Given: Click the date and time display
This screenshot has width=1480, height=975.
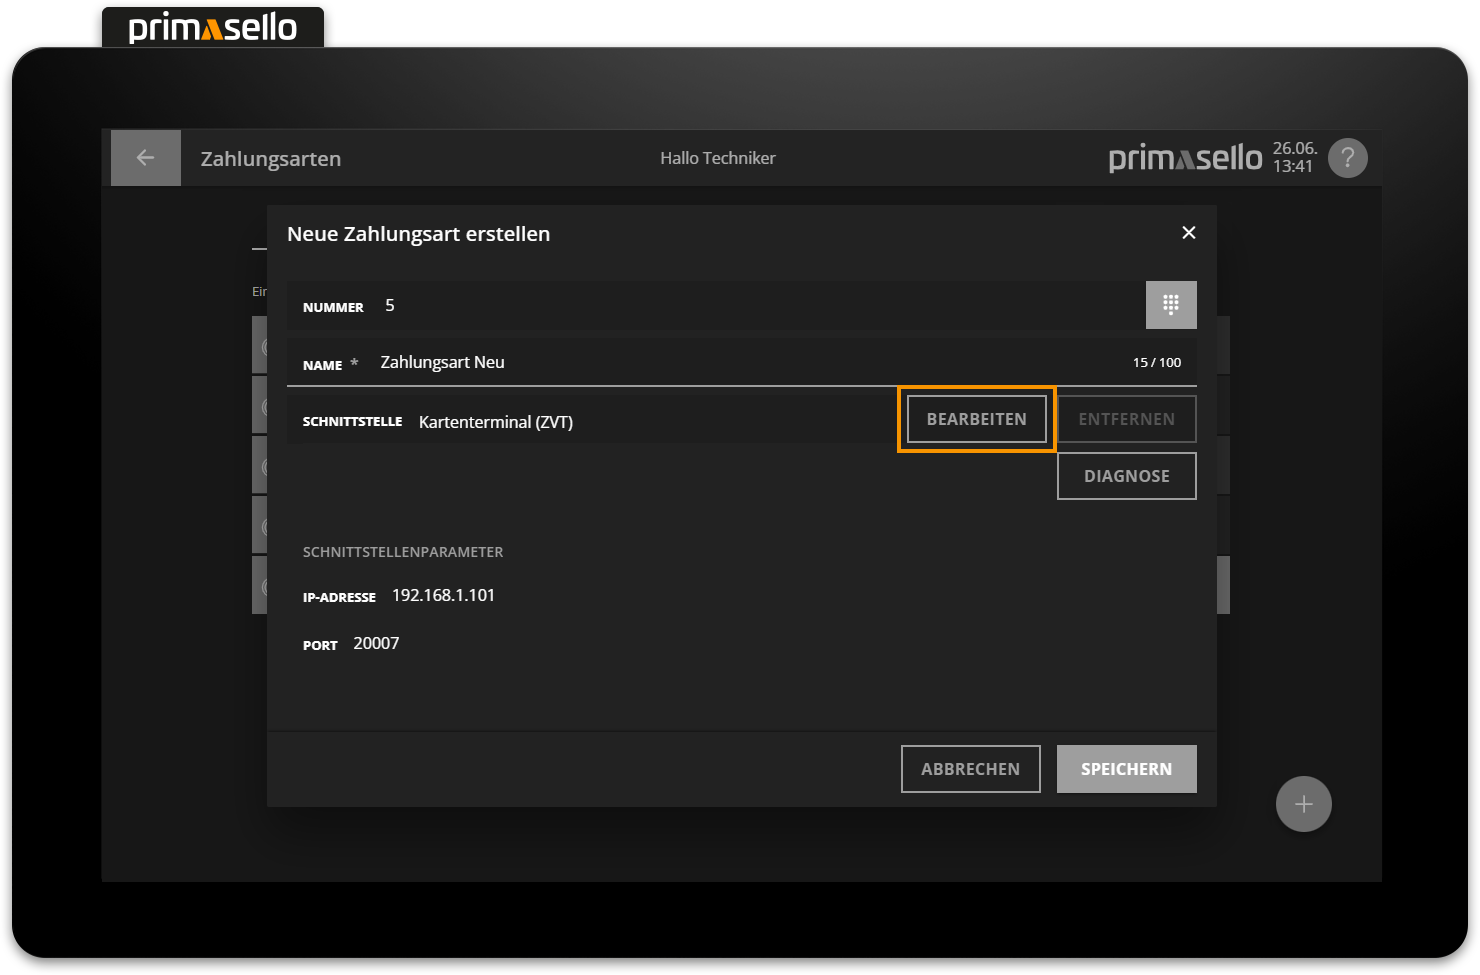Looking at the screenshot, I should pos(1294,158).
